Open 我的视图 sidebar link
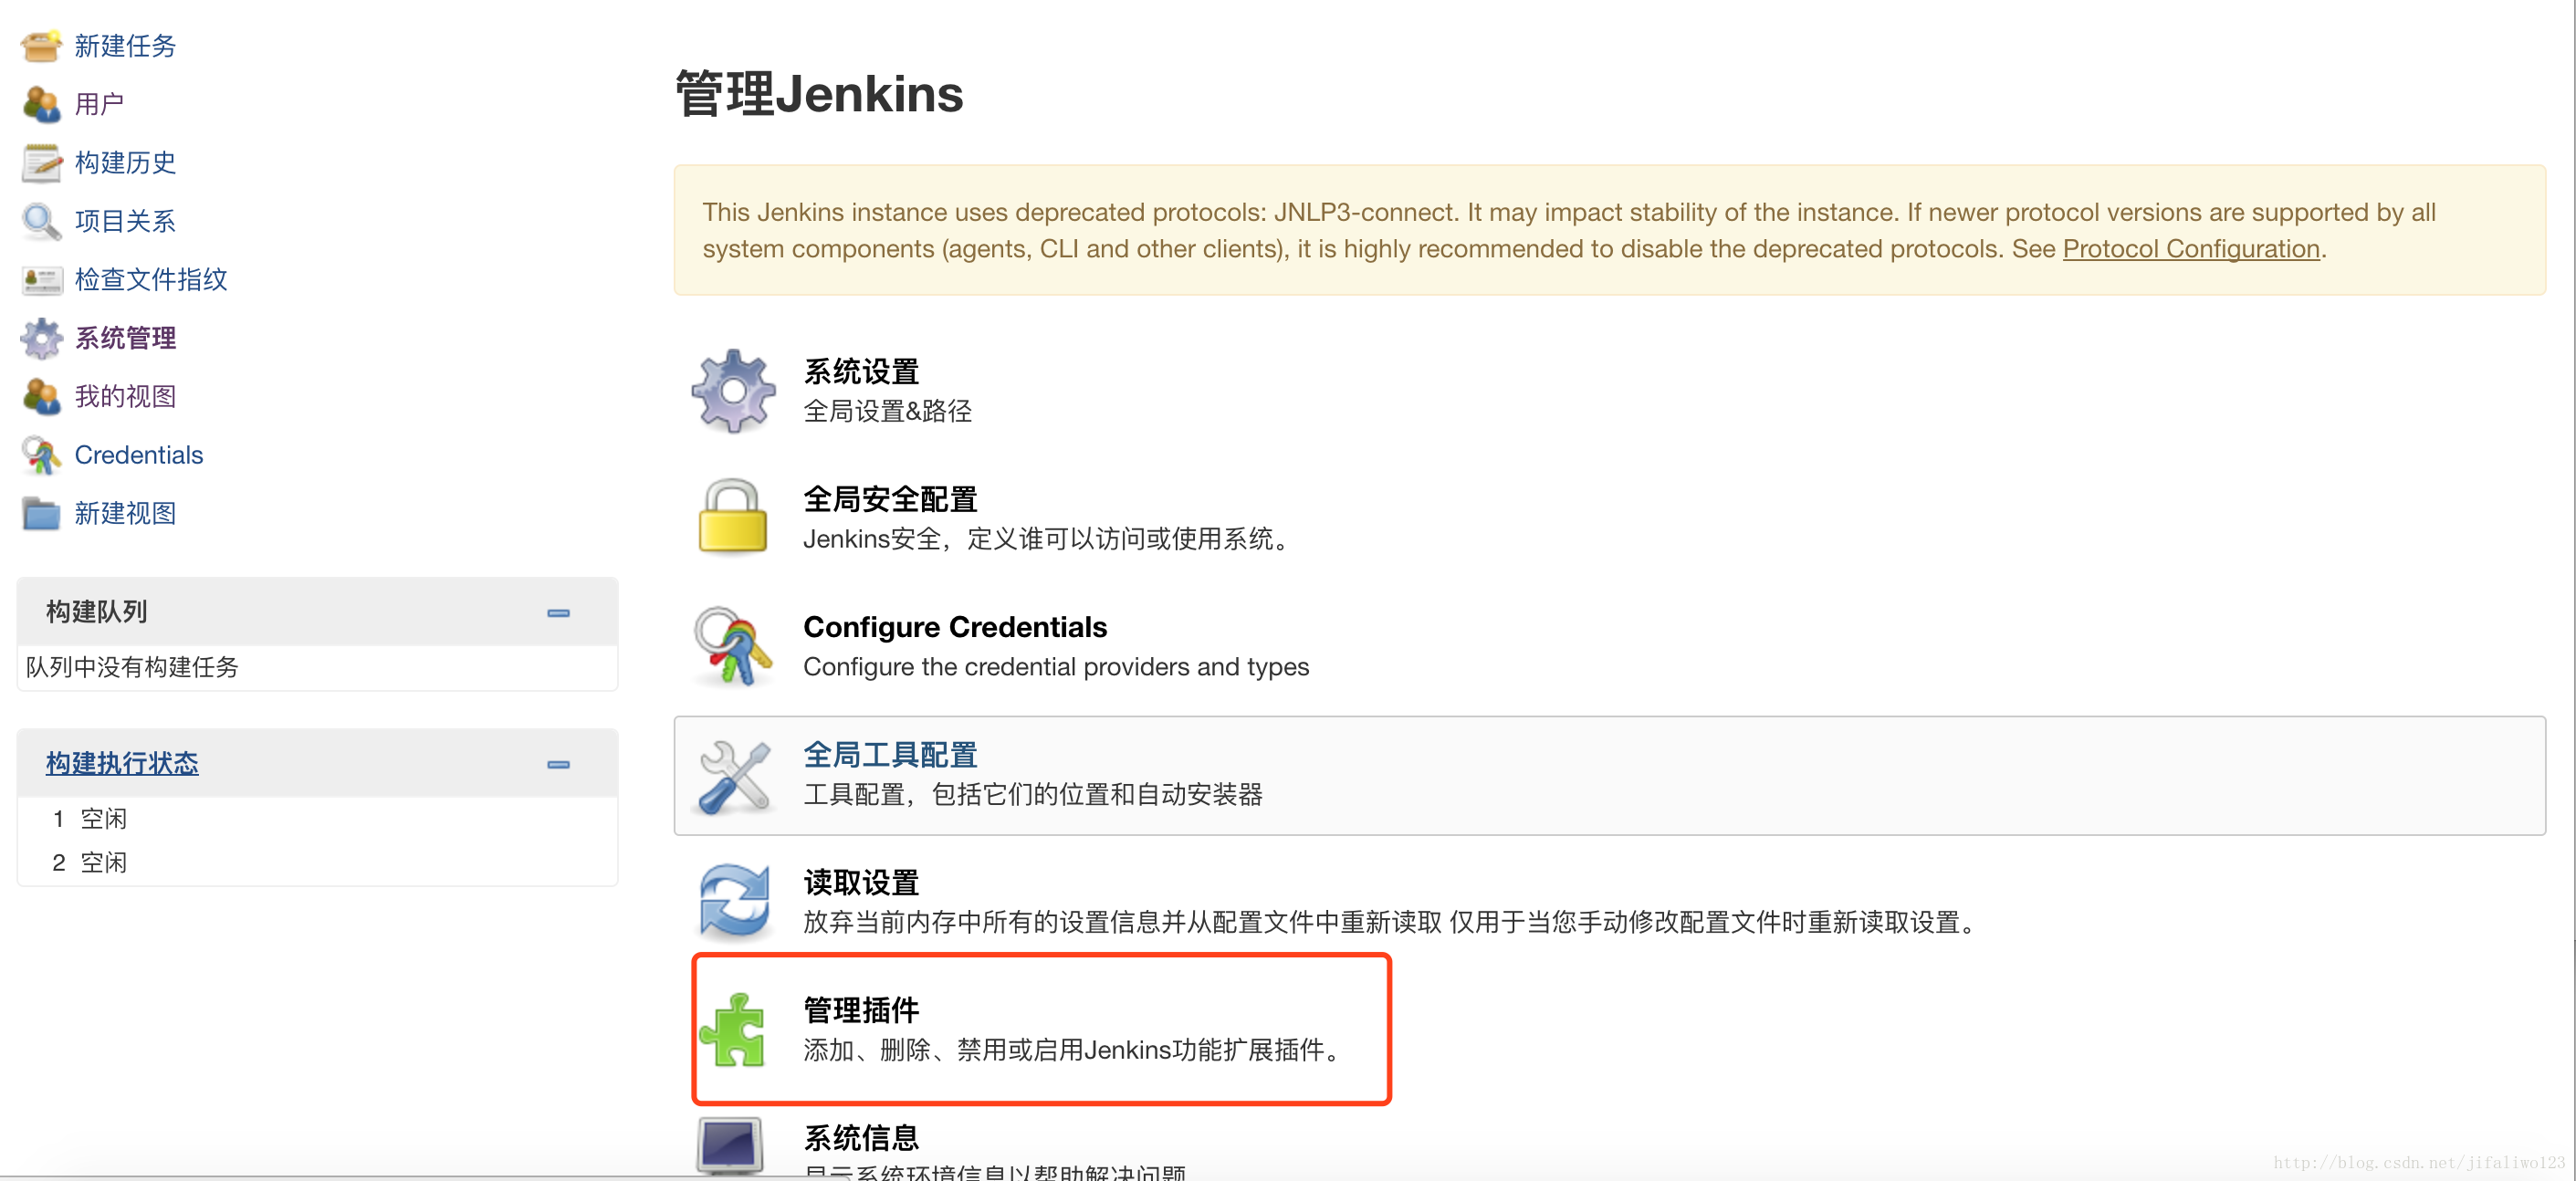Image resolution: width=2576 pixels, height=1181 pixels. click(x=125, y=397)
